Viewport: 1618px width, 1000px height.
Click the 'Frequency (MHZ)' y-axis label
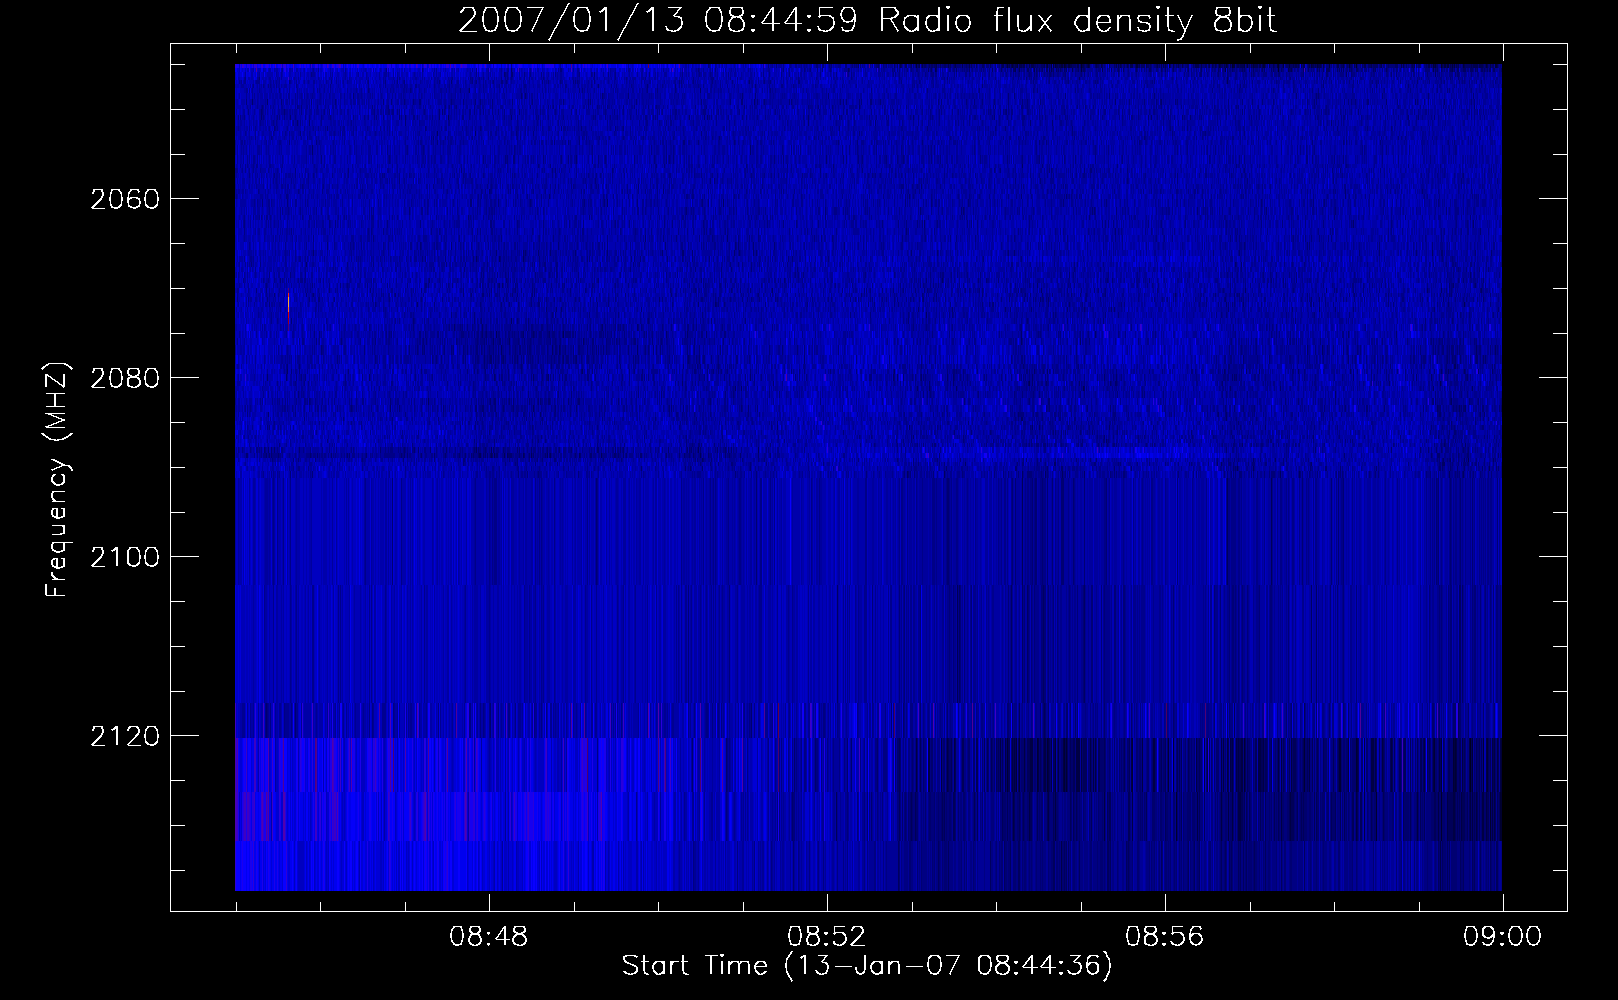58,481
